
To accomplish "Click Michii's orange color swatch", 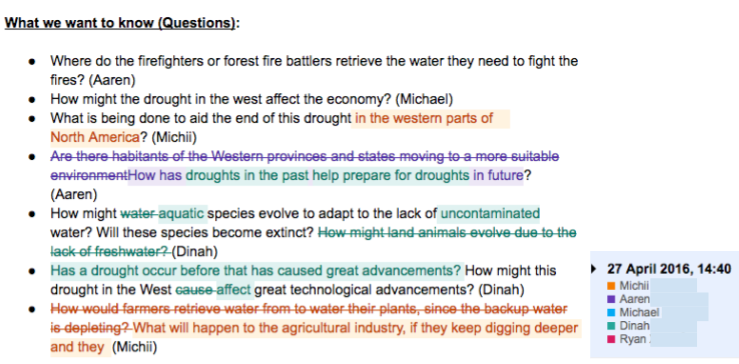I will tap(611, 286).
